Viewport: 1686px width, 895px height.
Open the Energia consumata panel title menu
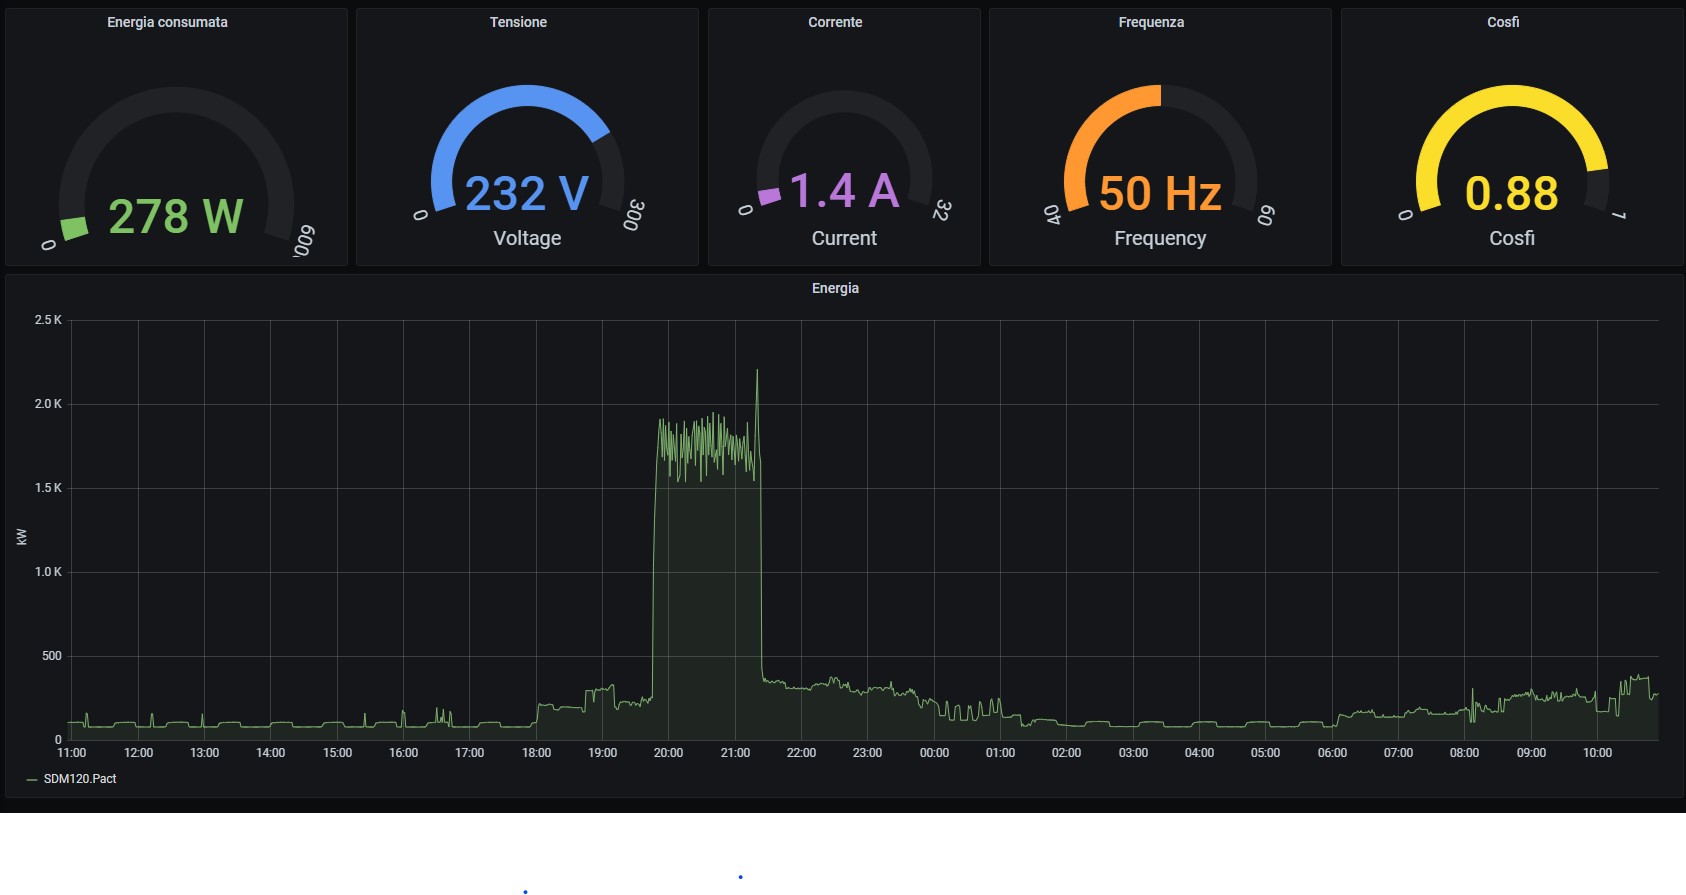(167, 22)
